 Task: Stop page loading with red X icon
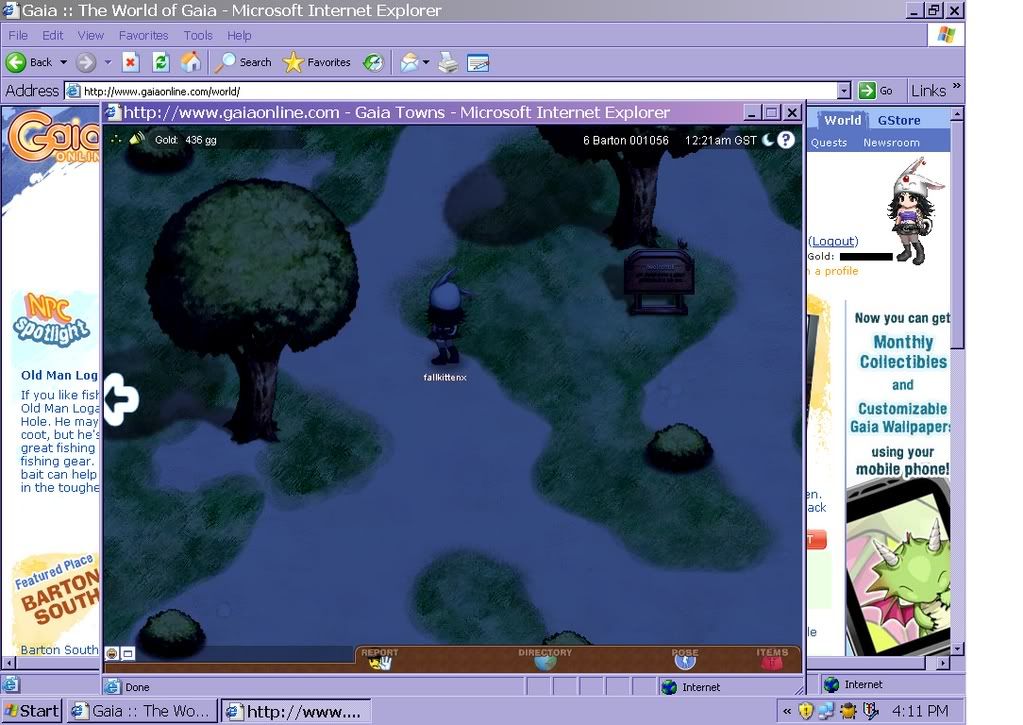point(130,63)
